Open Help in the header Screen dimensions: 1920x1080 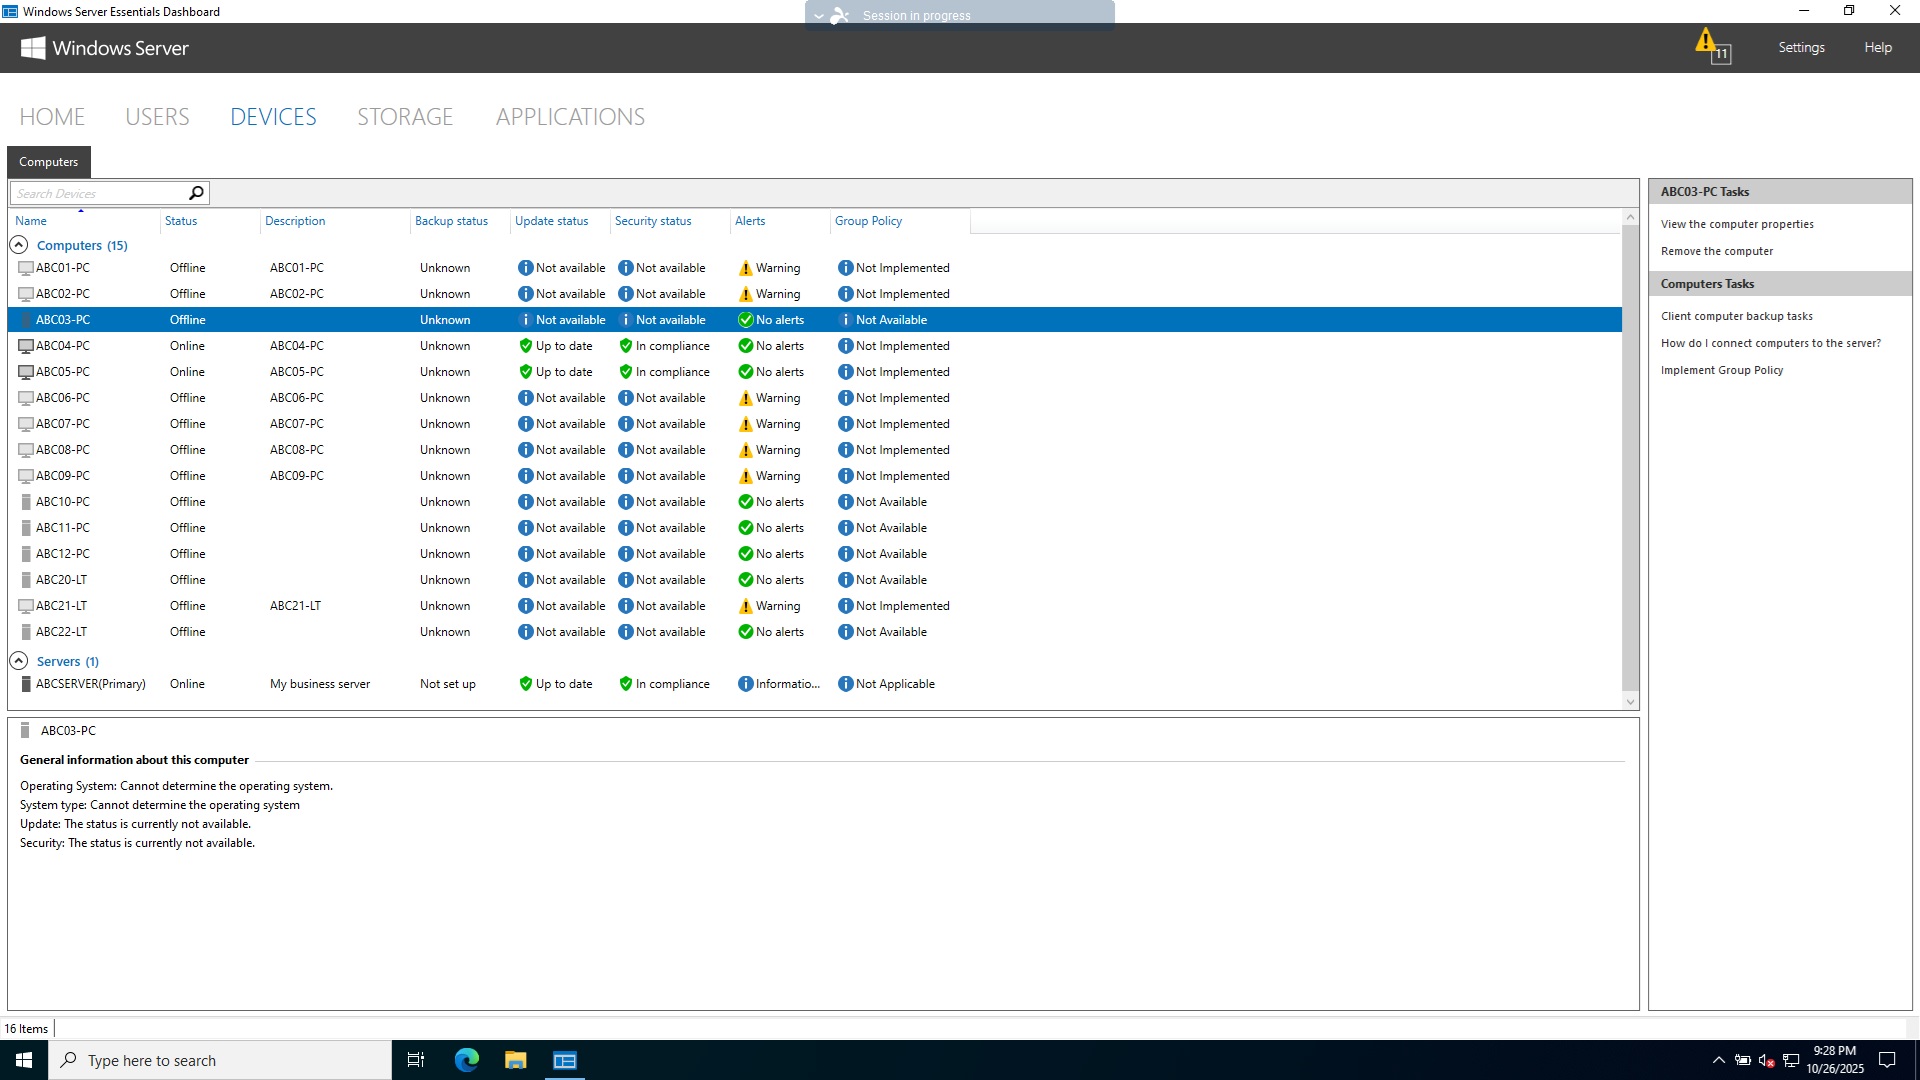(x=1877, y=47)
